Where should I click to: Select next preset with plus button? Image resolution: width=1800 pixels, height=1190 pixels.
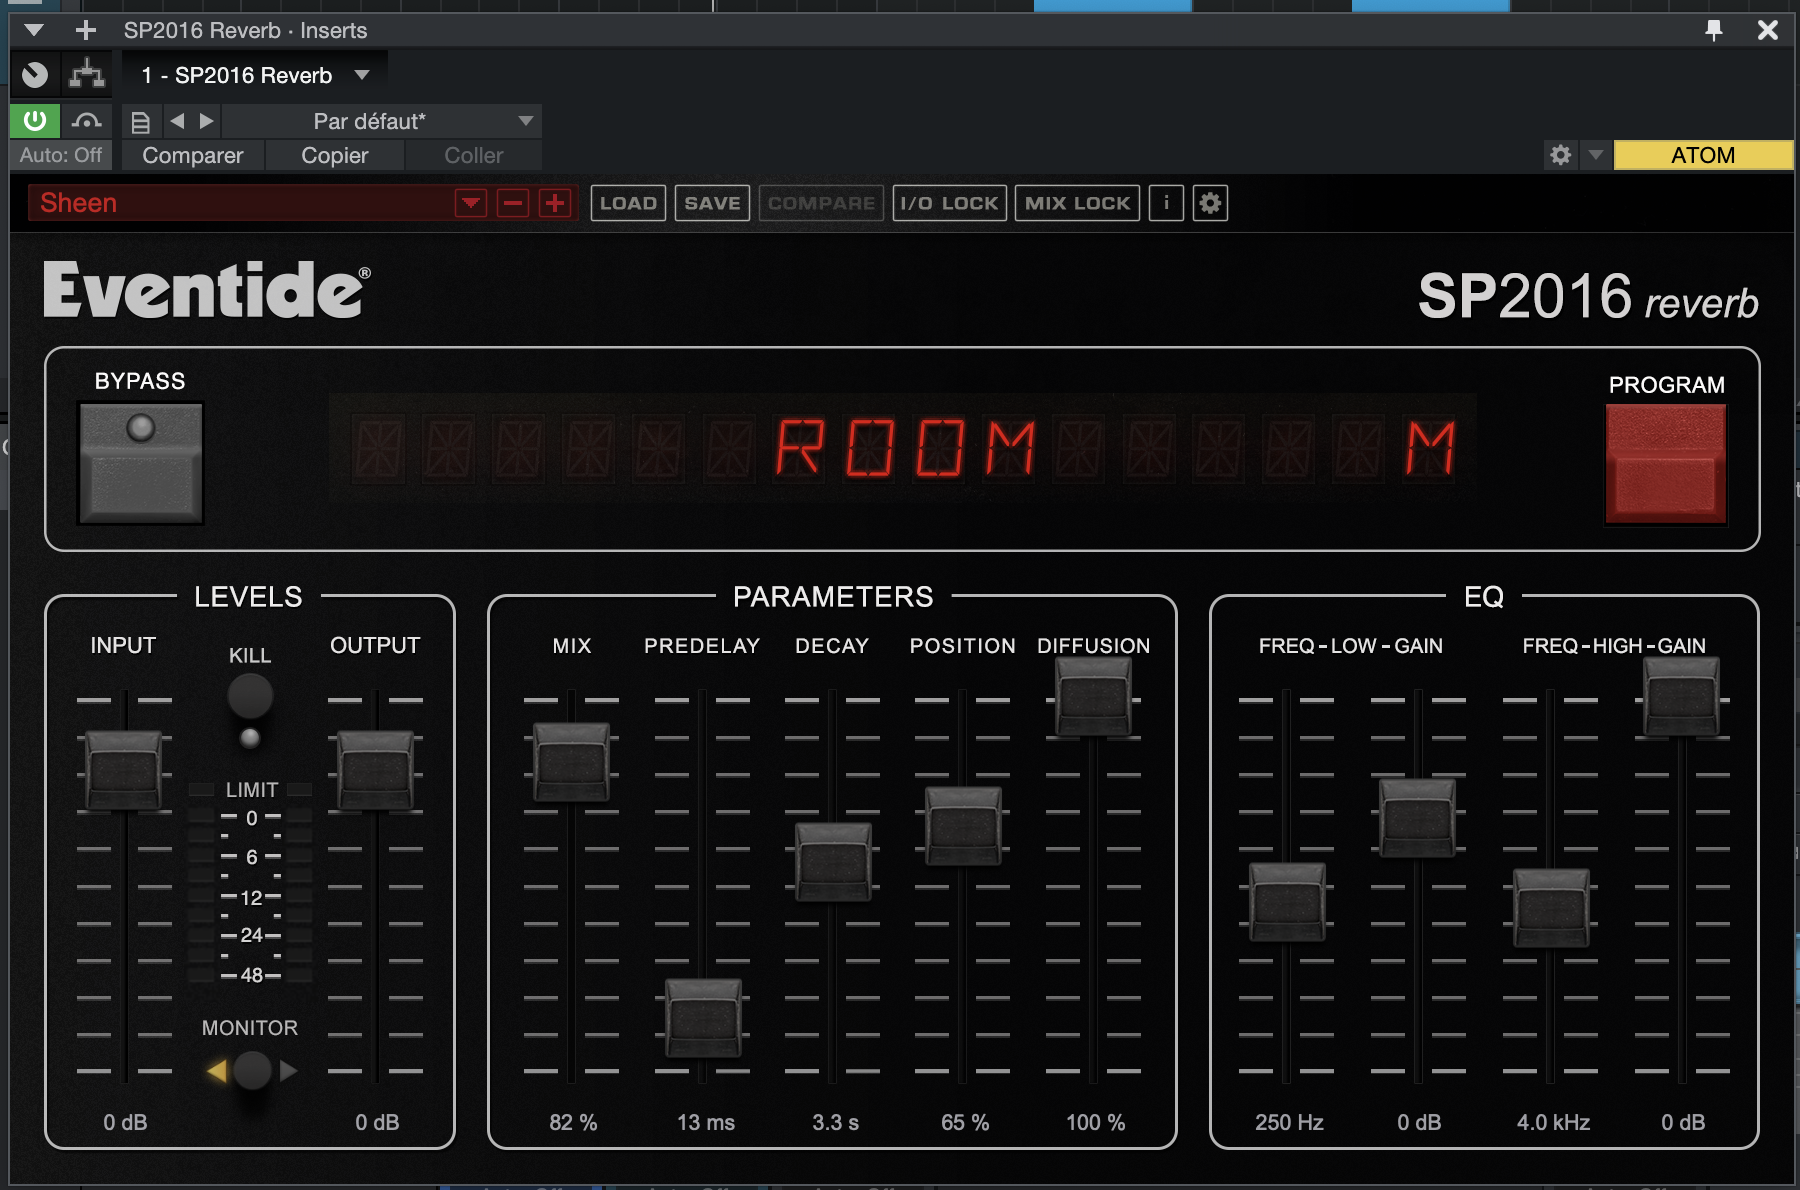pos(555,203)
